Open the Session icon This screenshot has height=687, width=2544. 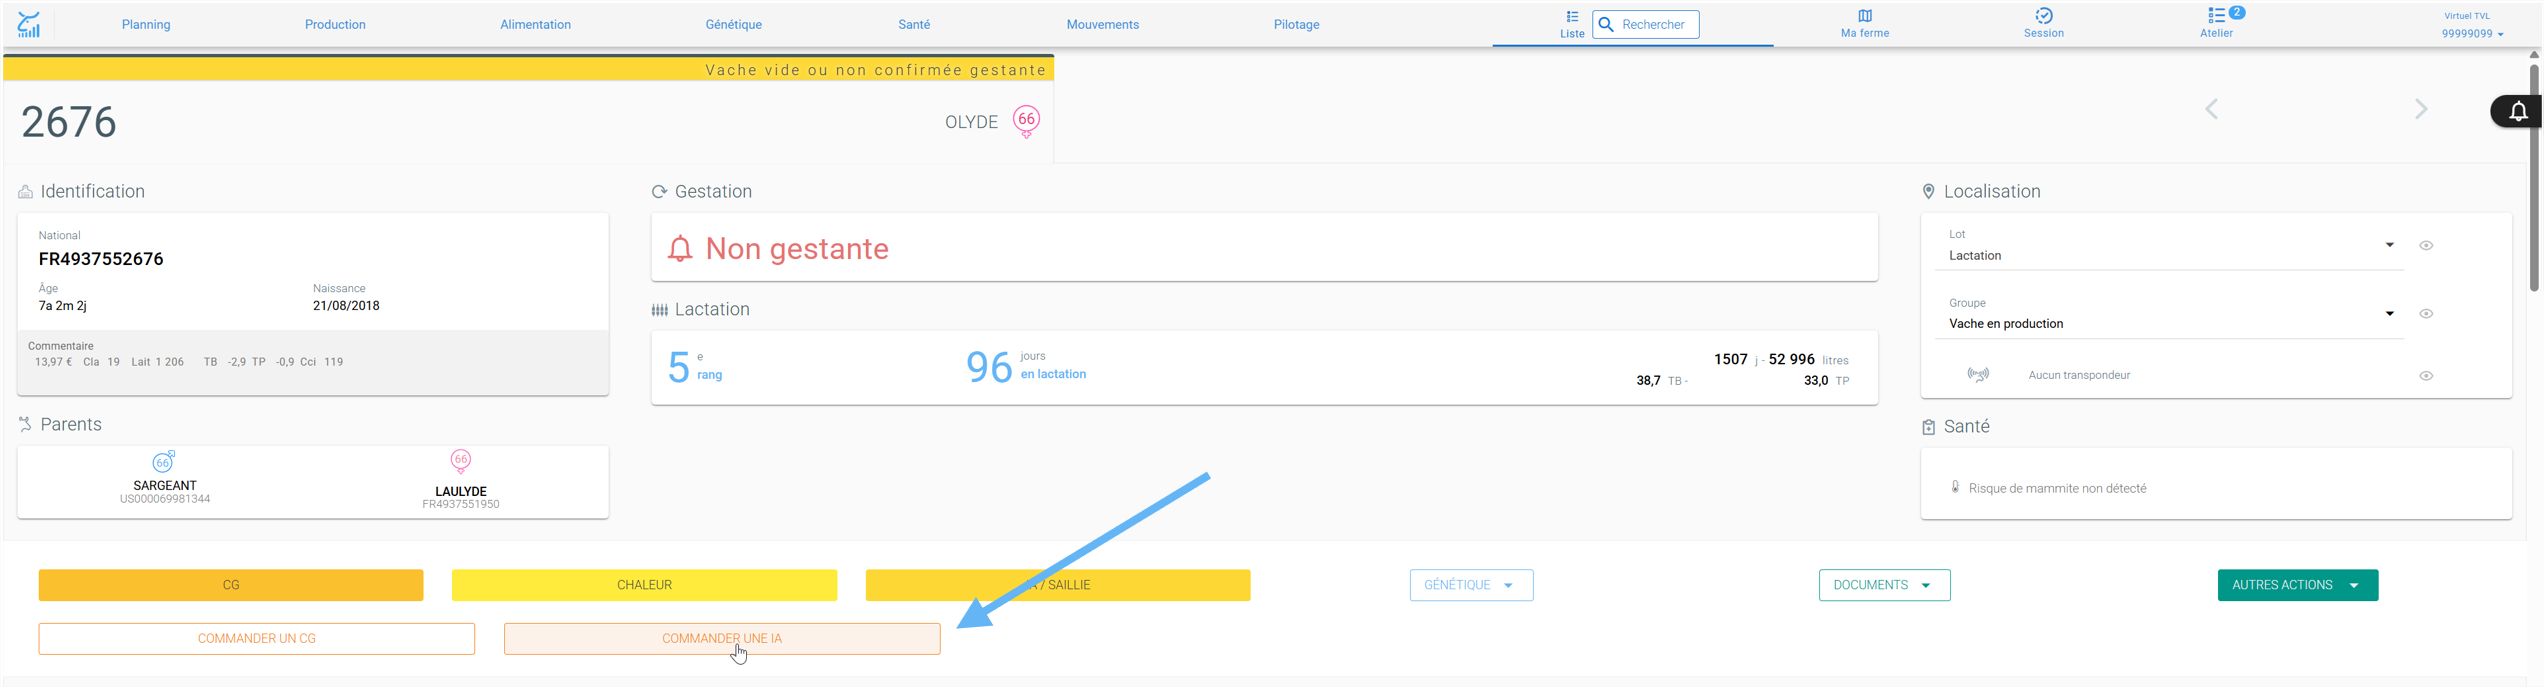2044,16
